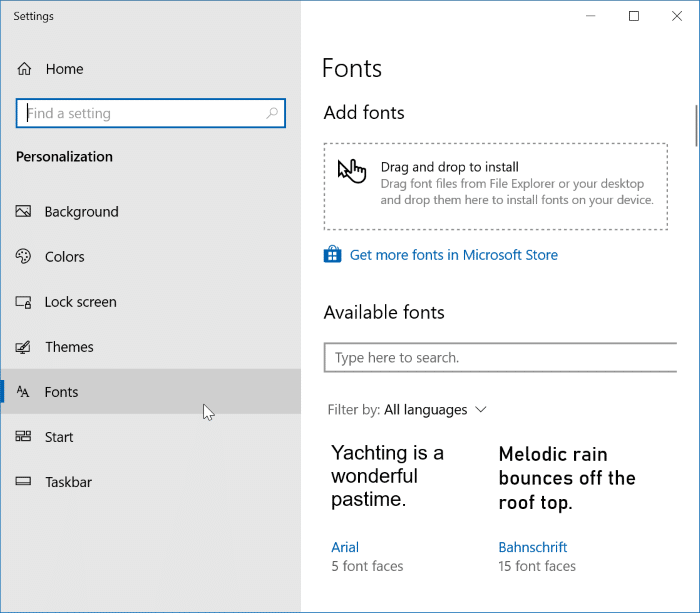700x613 pixels.
Task: Click the Add fonts heading
Action: [x=364, y=113]
